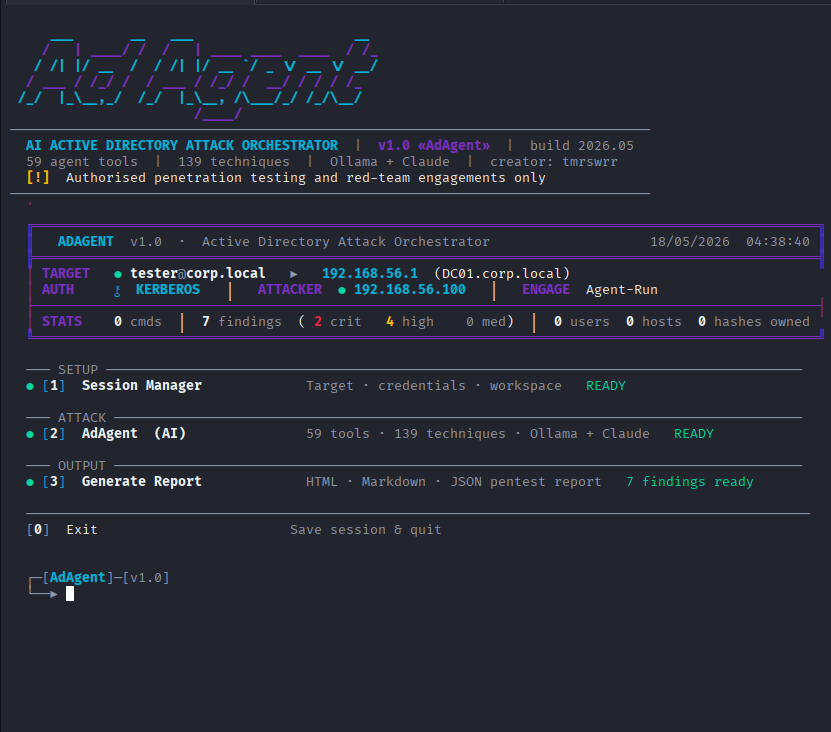
Task: Click the key icon next to KERBEROS
Action: coord(118,290)
